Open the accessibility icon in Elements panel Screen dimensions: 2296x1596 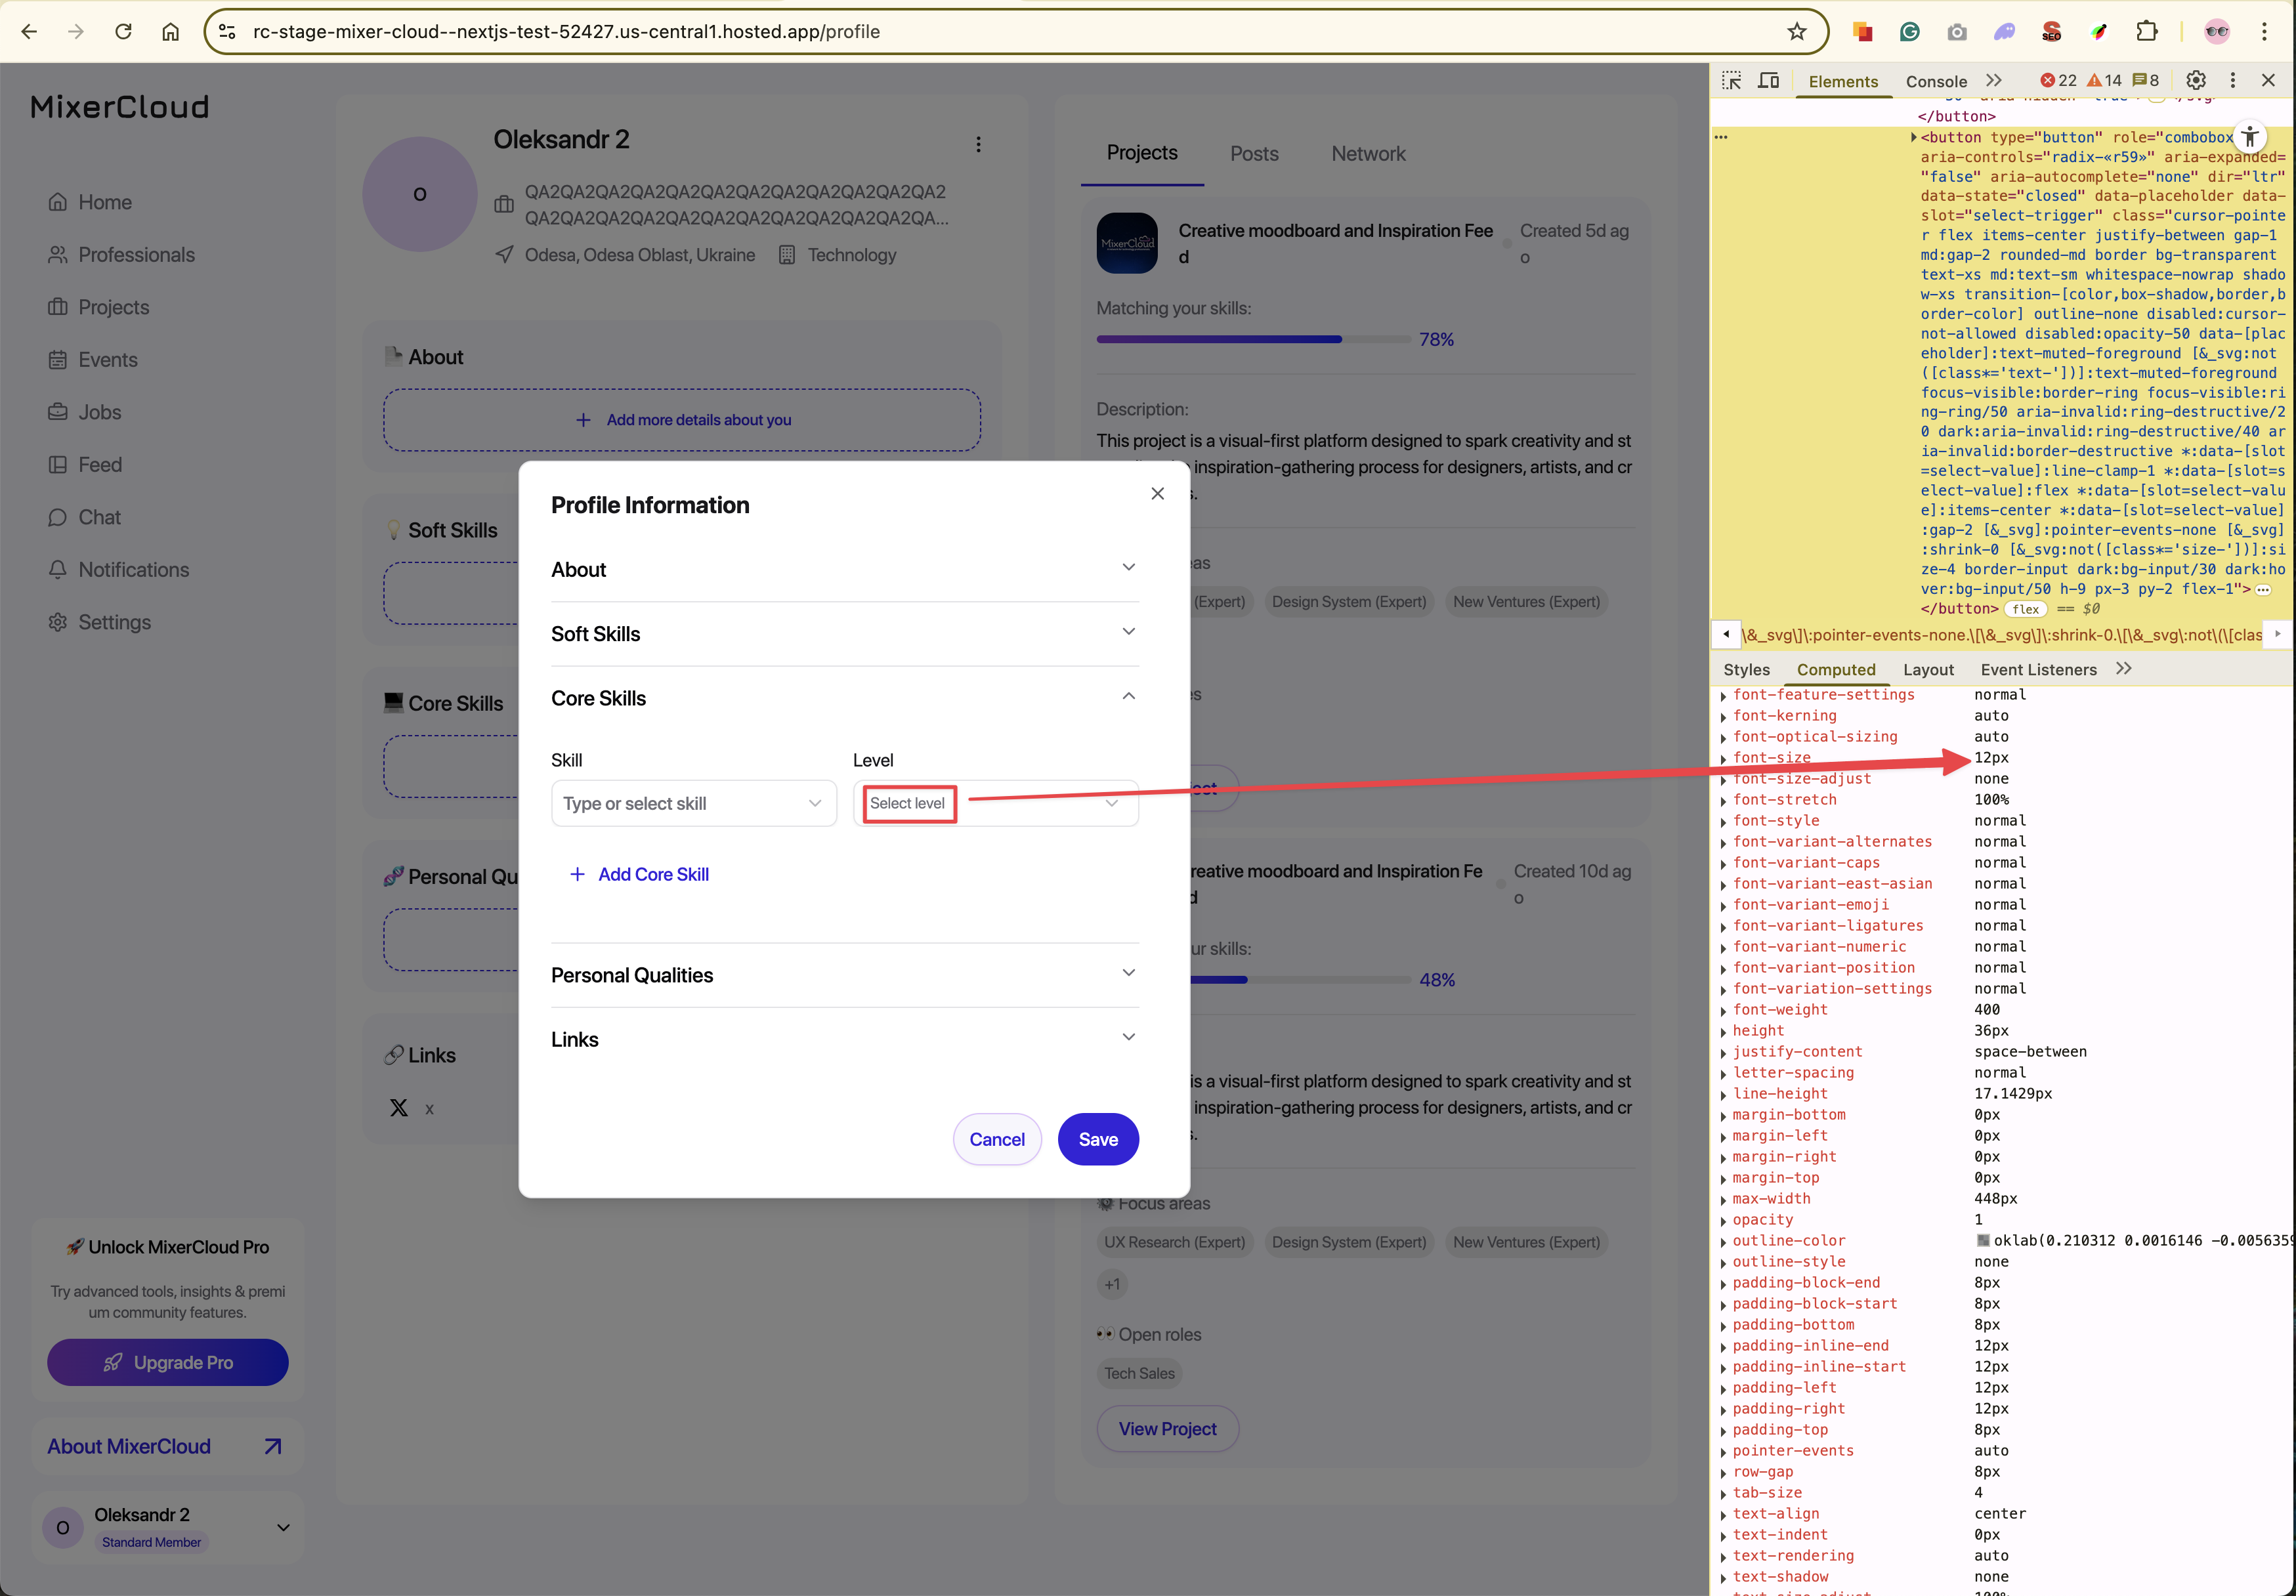[x=2249, y=137]
